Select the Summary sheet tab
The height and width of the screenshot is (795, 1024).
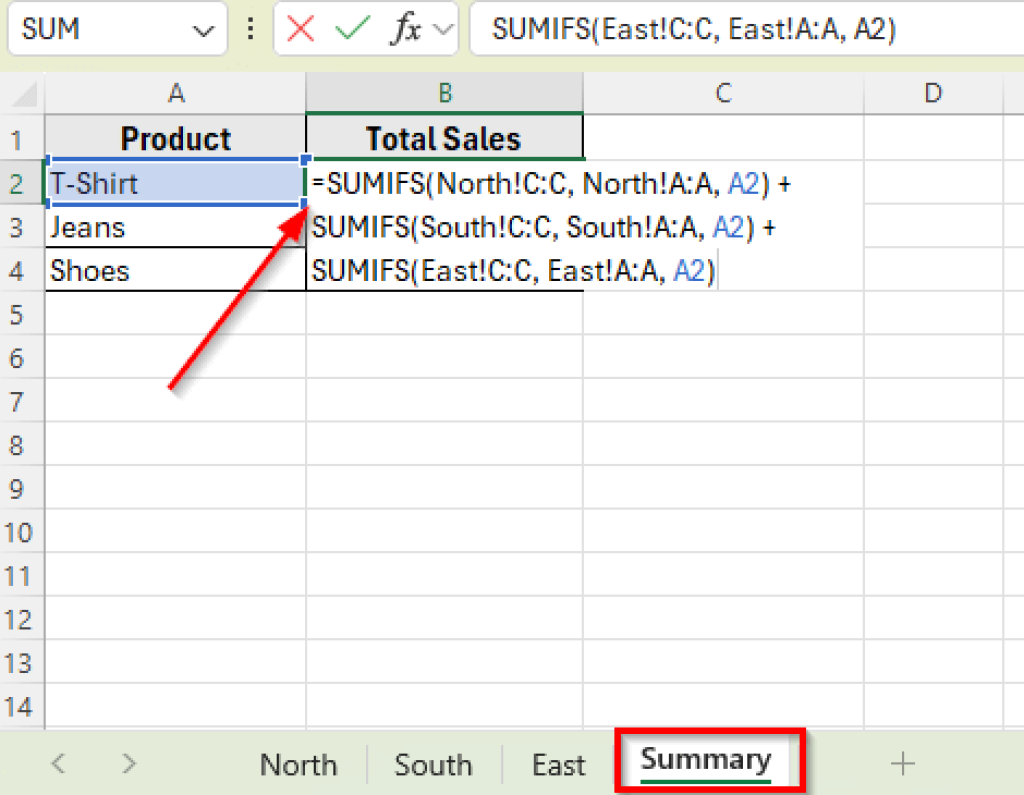click(x=706, y=761)
